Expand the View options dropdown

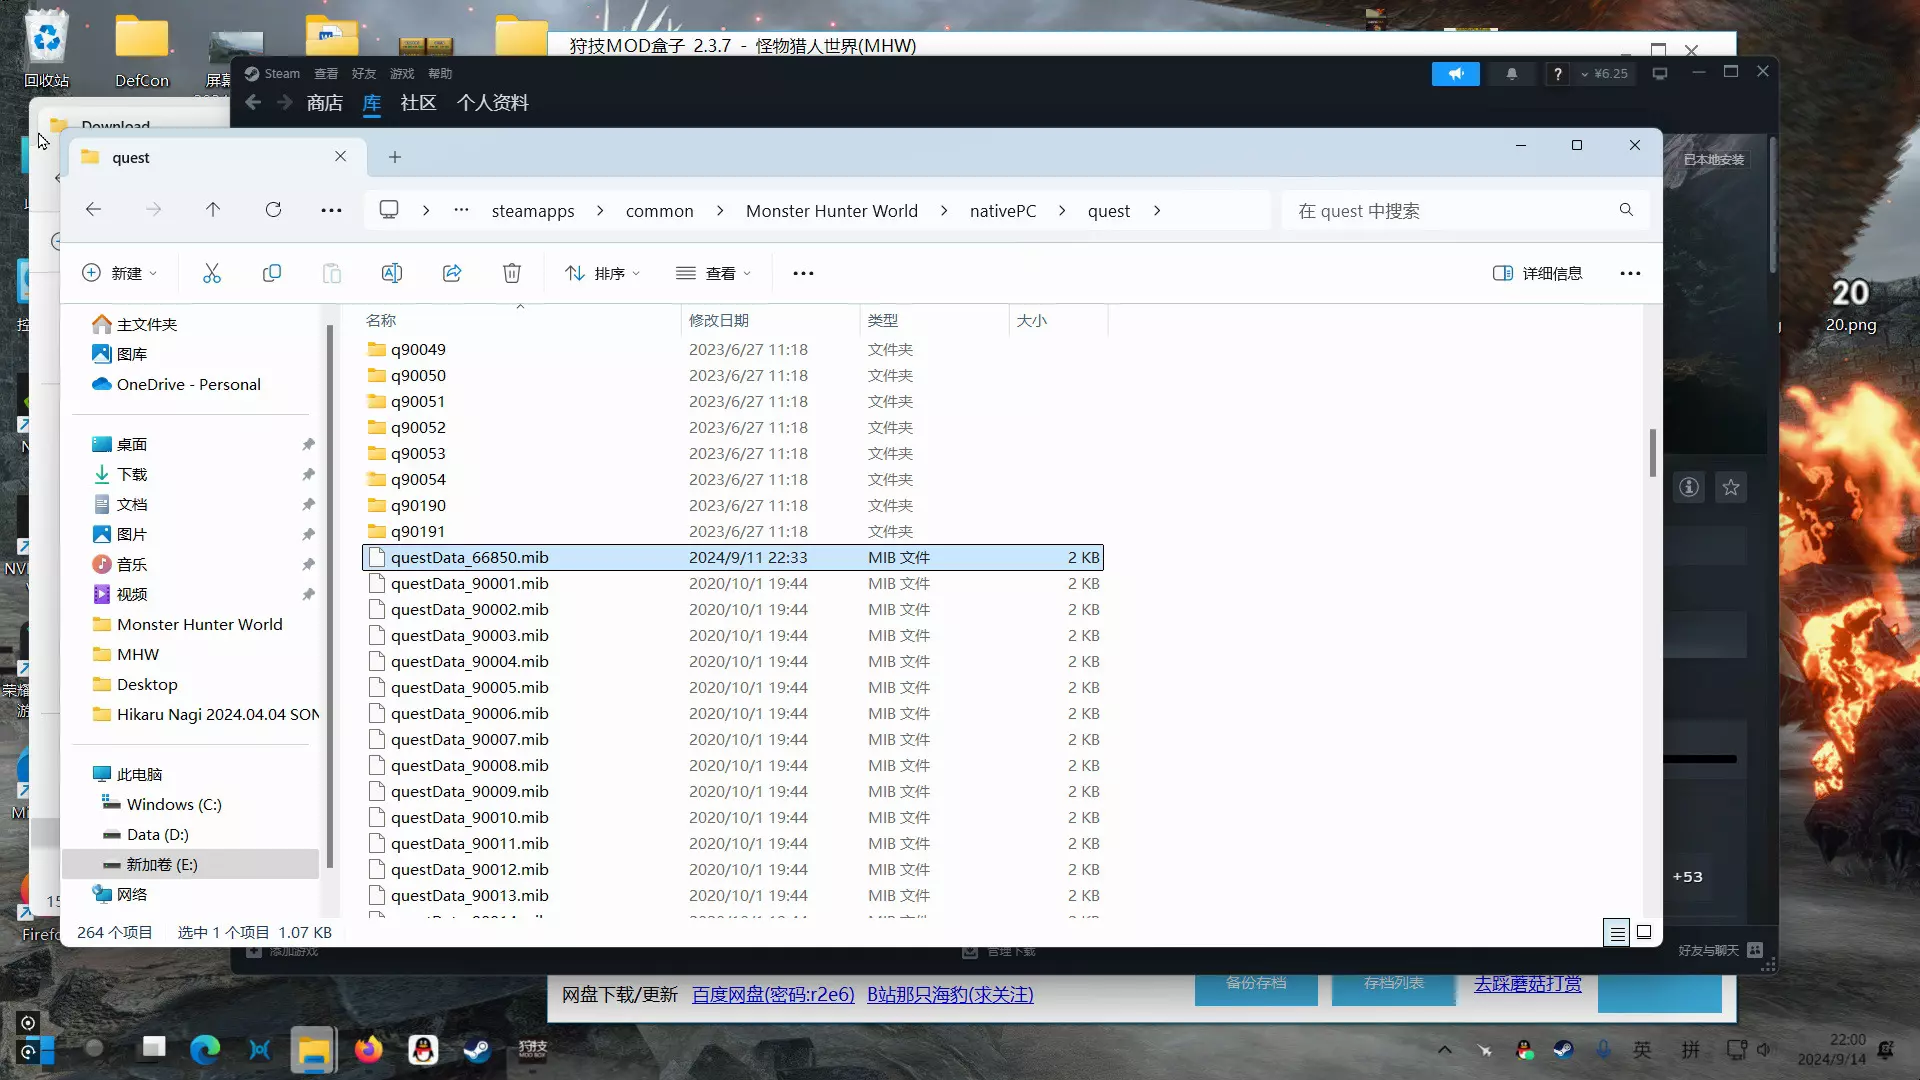713,273
